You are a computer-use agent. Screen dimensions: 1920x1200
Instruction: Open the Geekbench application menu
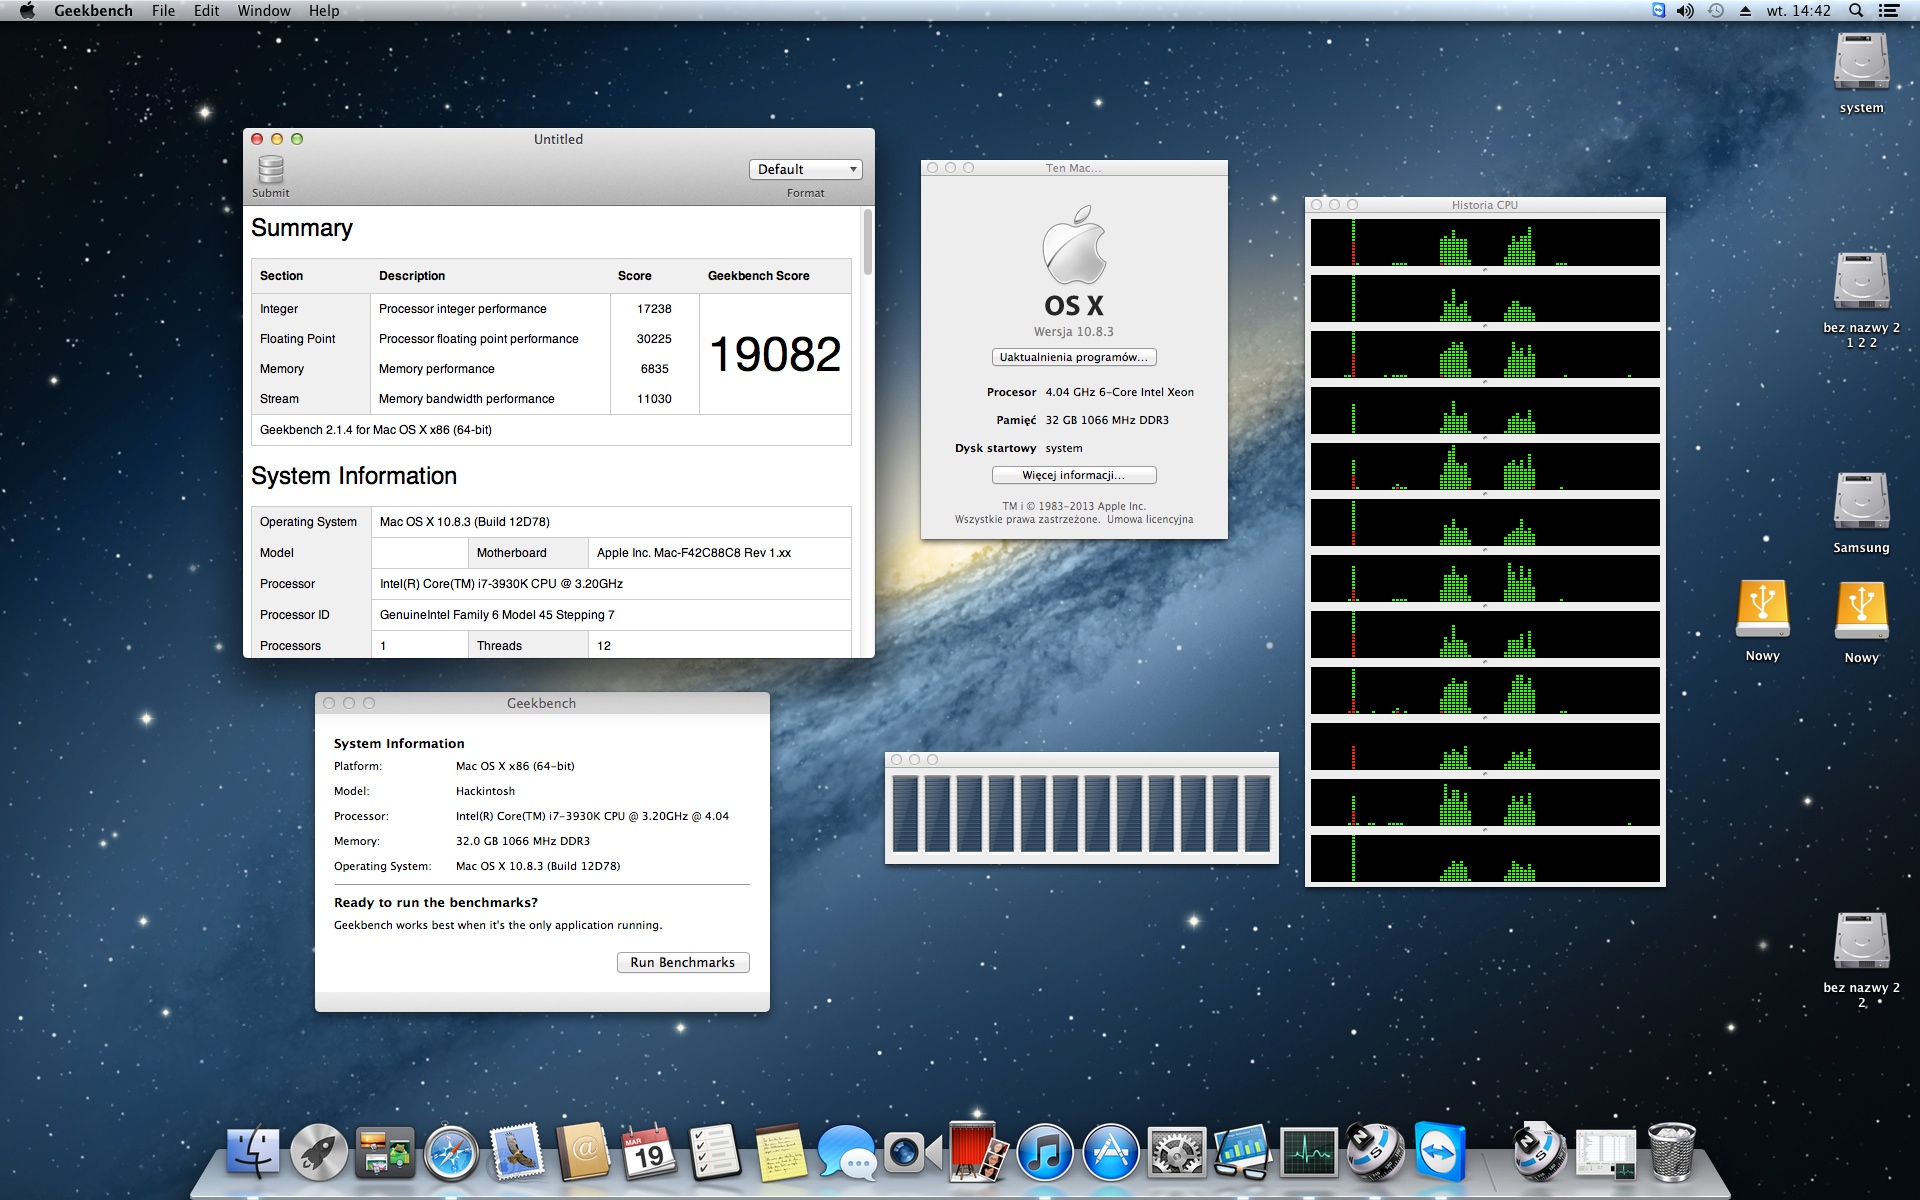(93, 11)
